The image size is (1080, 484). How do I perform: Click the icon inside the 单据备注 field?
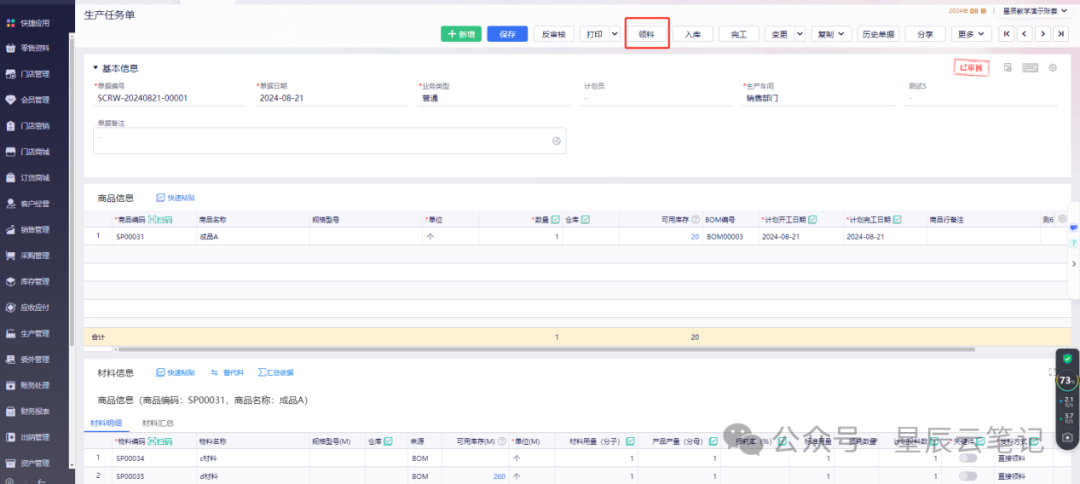click(x=557, y=140)
